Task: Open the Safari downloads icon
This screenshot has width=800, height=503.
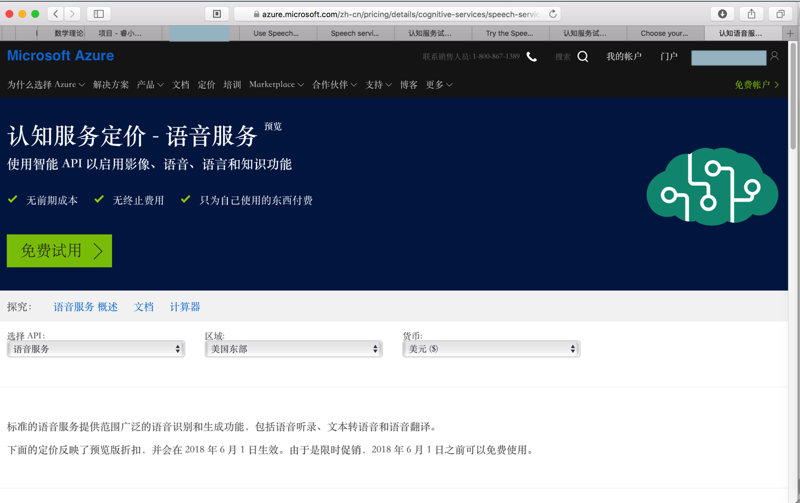Action: (722, 14)
